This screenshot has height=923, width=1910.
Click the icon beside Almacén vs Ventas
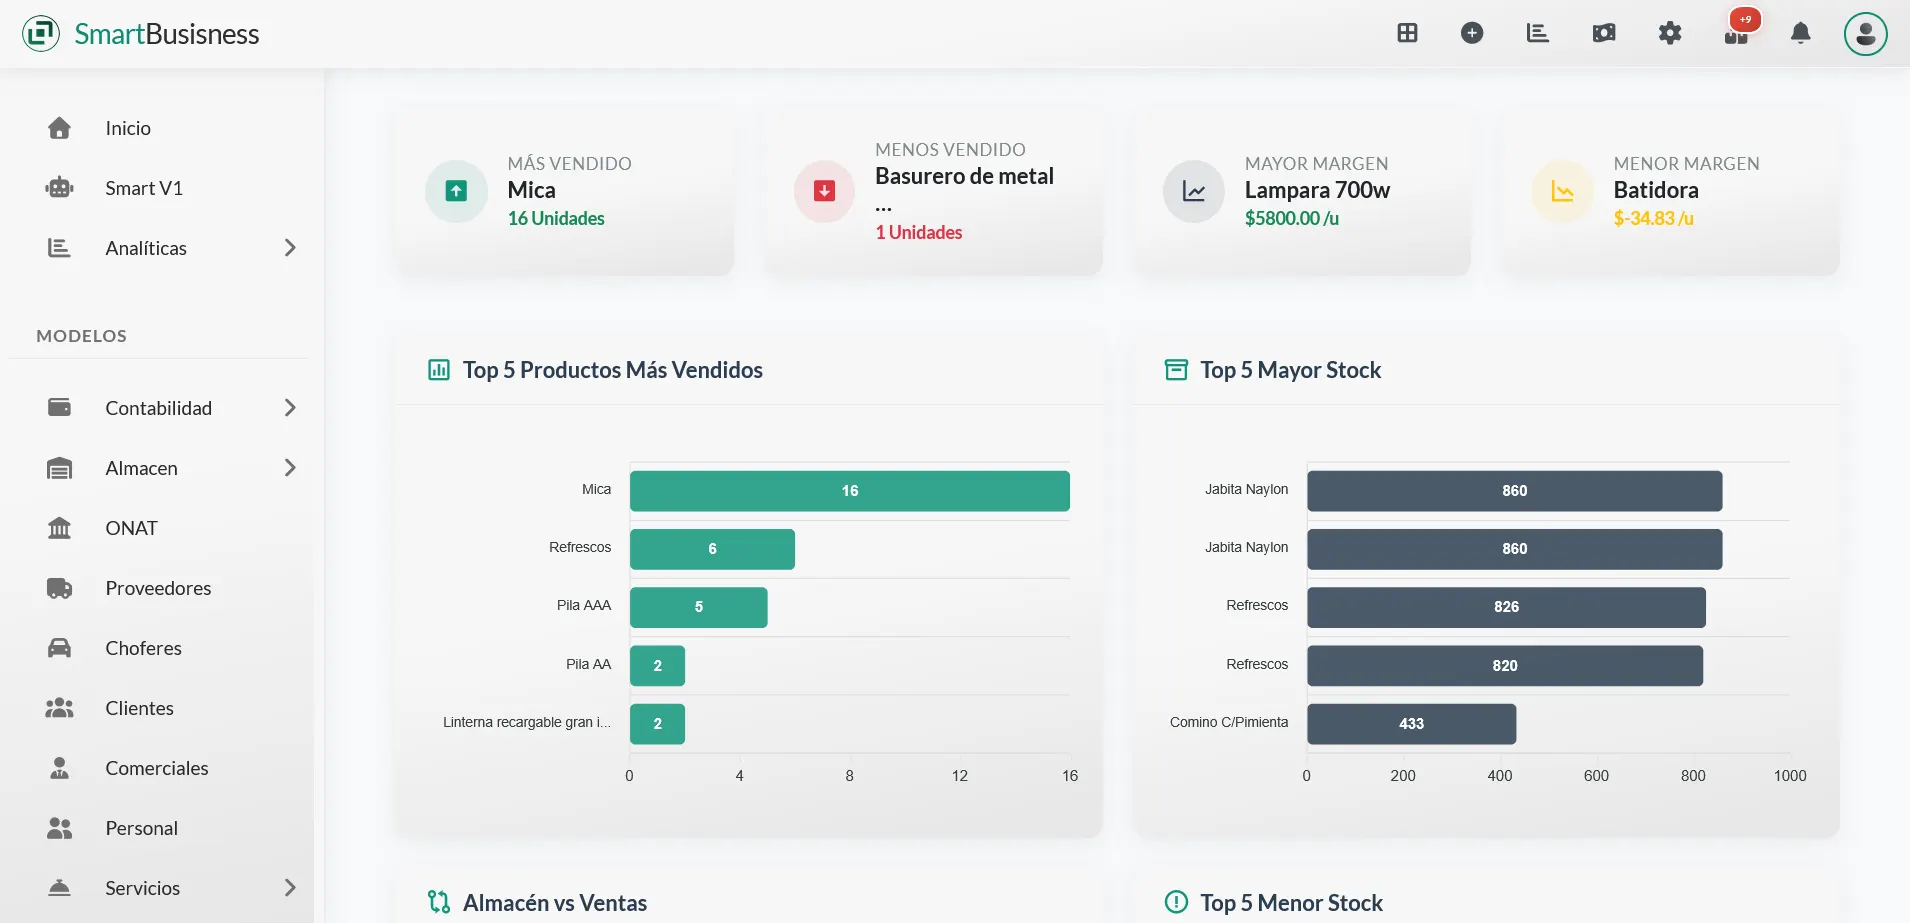click(x=439, y=902)
